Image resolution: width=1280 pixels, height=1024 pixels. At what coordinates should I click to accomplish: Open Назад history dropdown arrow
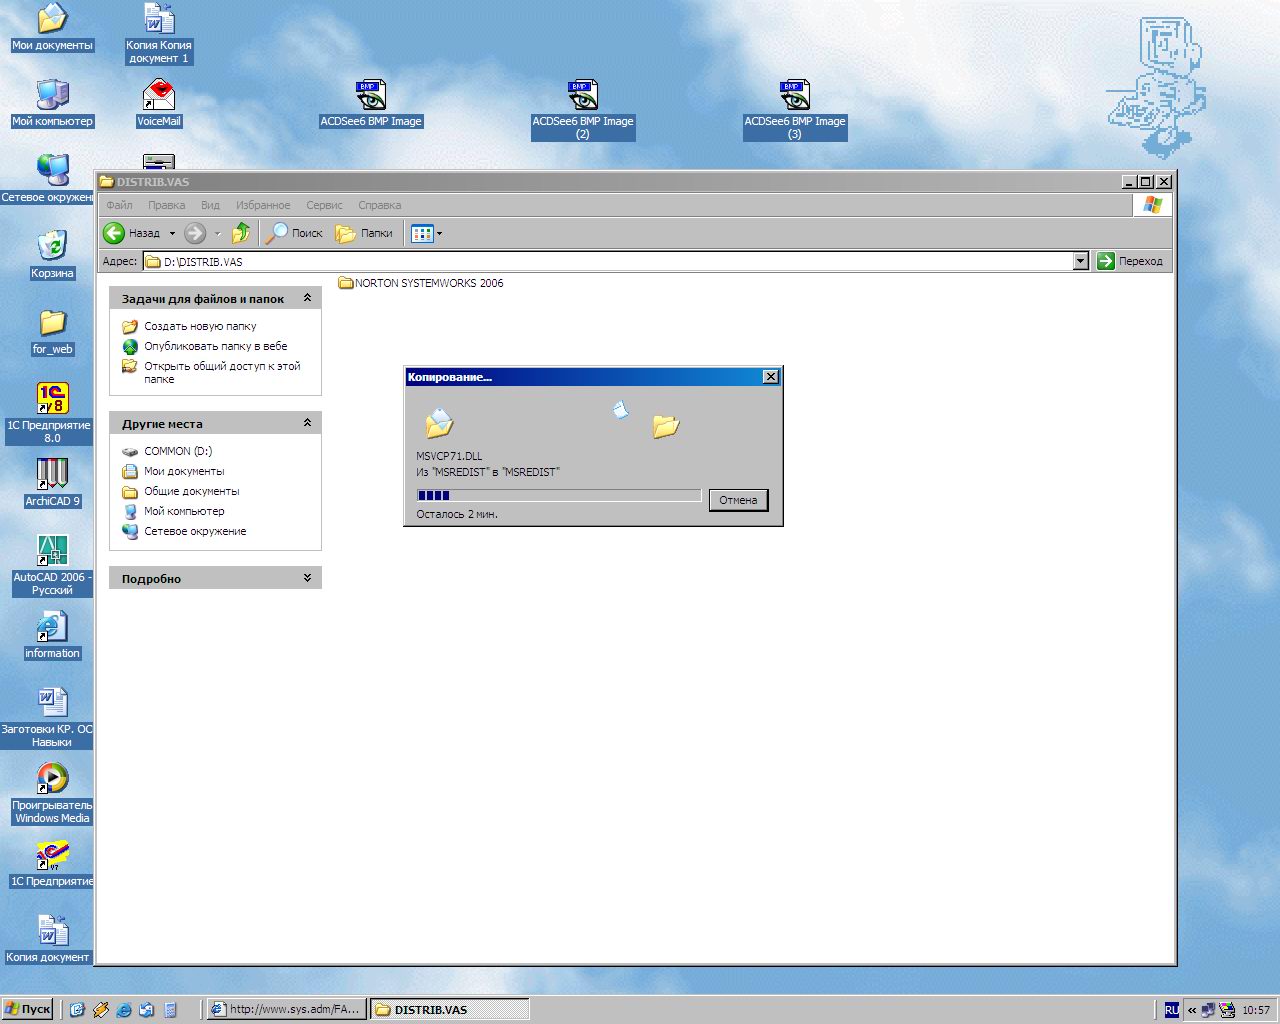tap(172, 233)
